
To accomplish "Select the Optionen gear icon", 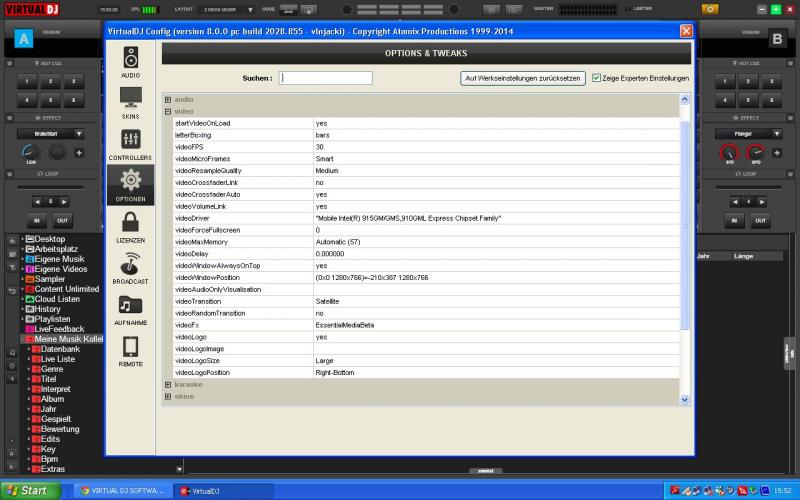I will pyautogui.click(x=130, y=185).
